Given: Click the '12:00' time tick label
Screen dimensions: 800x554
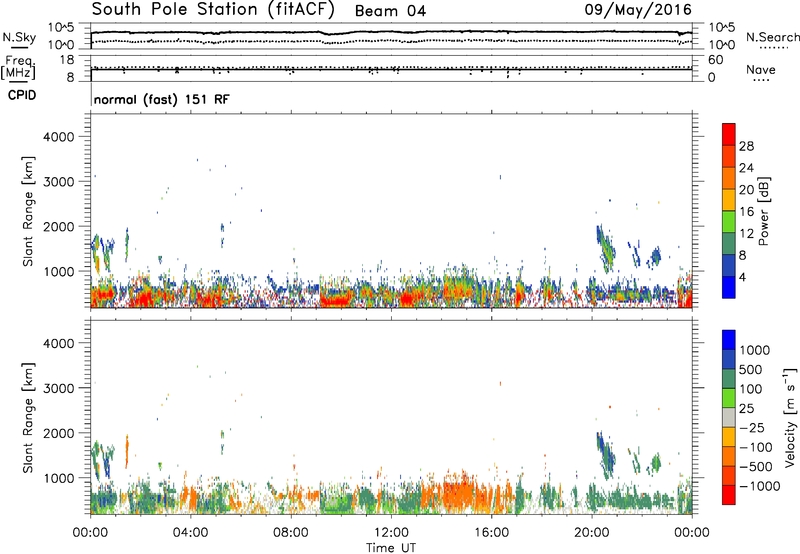Looking at the screenshot, I should (391, 533).
